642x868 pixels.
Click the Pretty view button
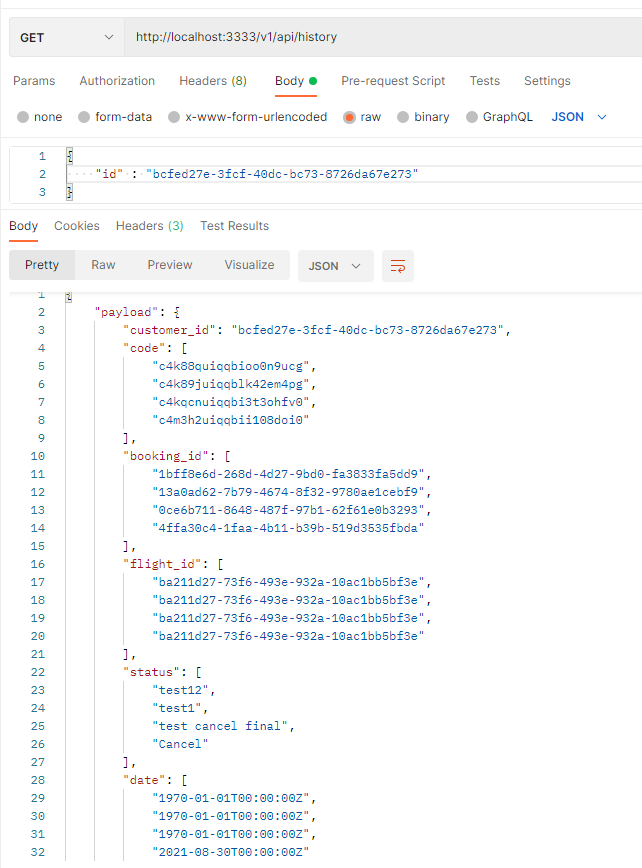(42, 265)
